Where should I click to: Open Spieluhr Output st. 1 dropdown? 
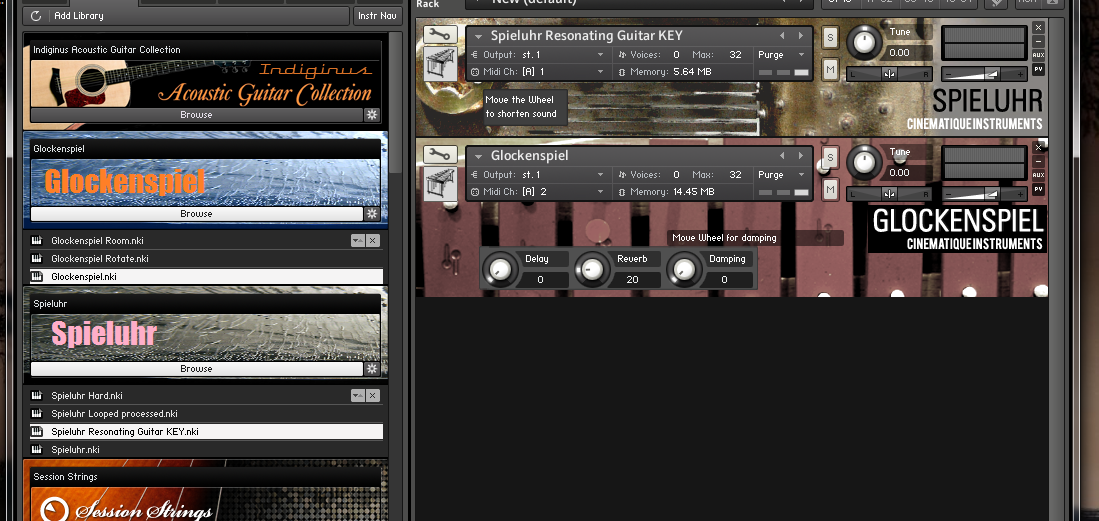tap(538, 55)
